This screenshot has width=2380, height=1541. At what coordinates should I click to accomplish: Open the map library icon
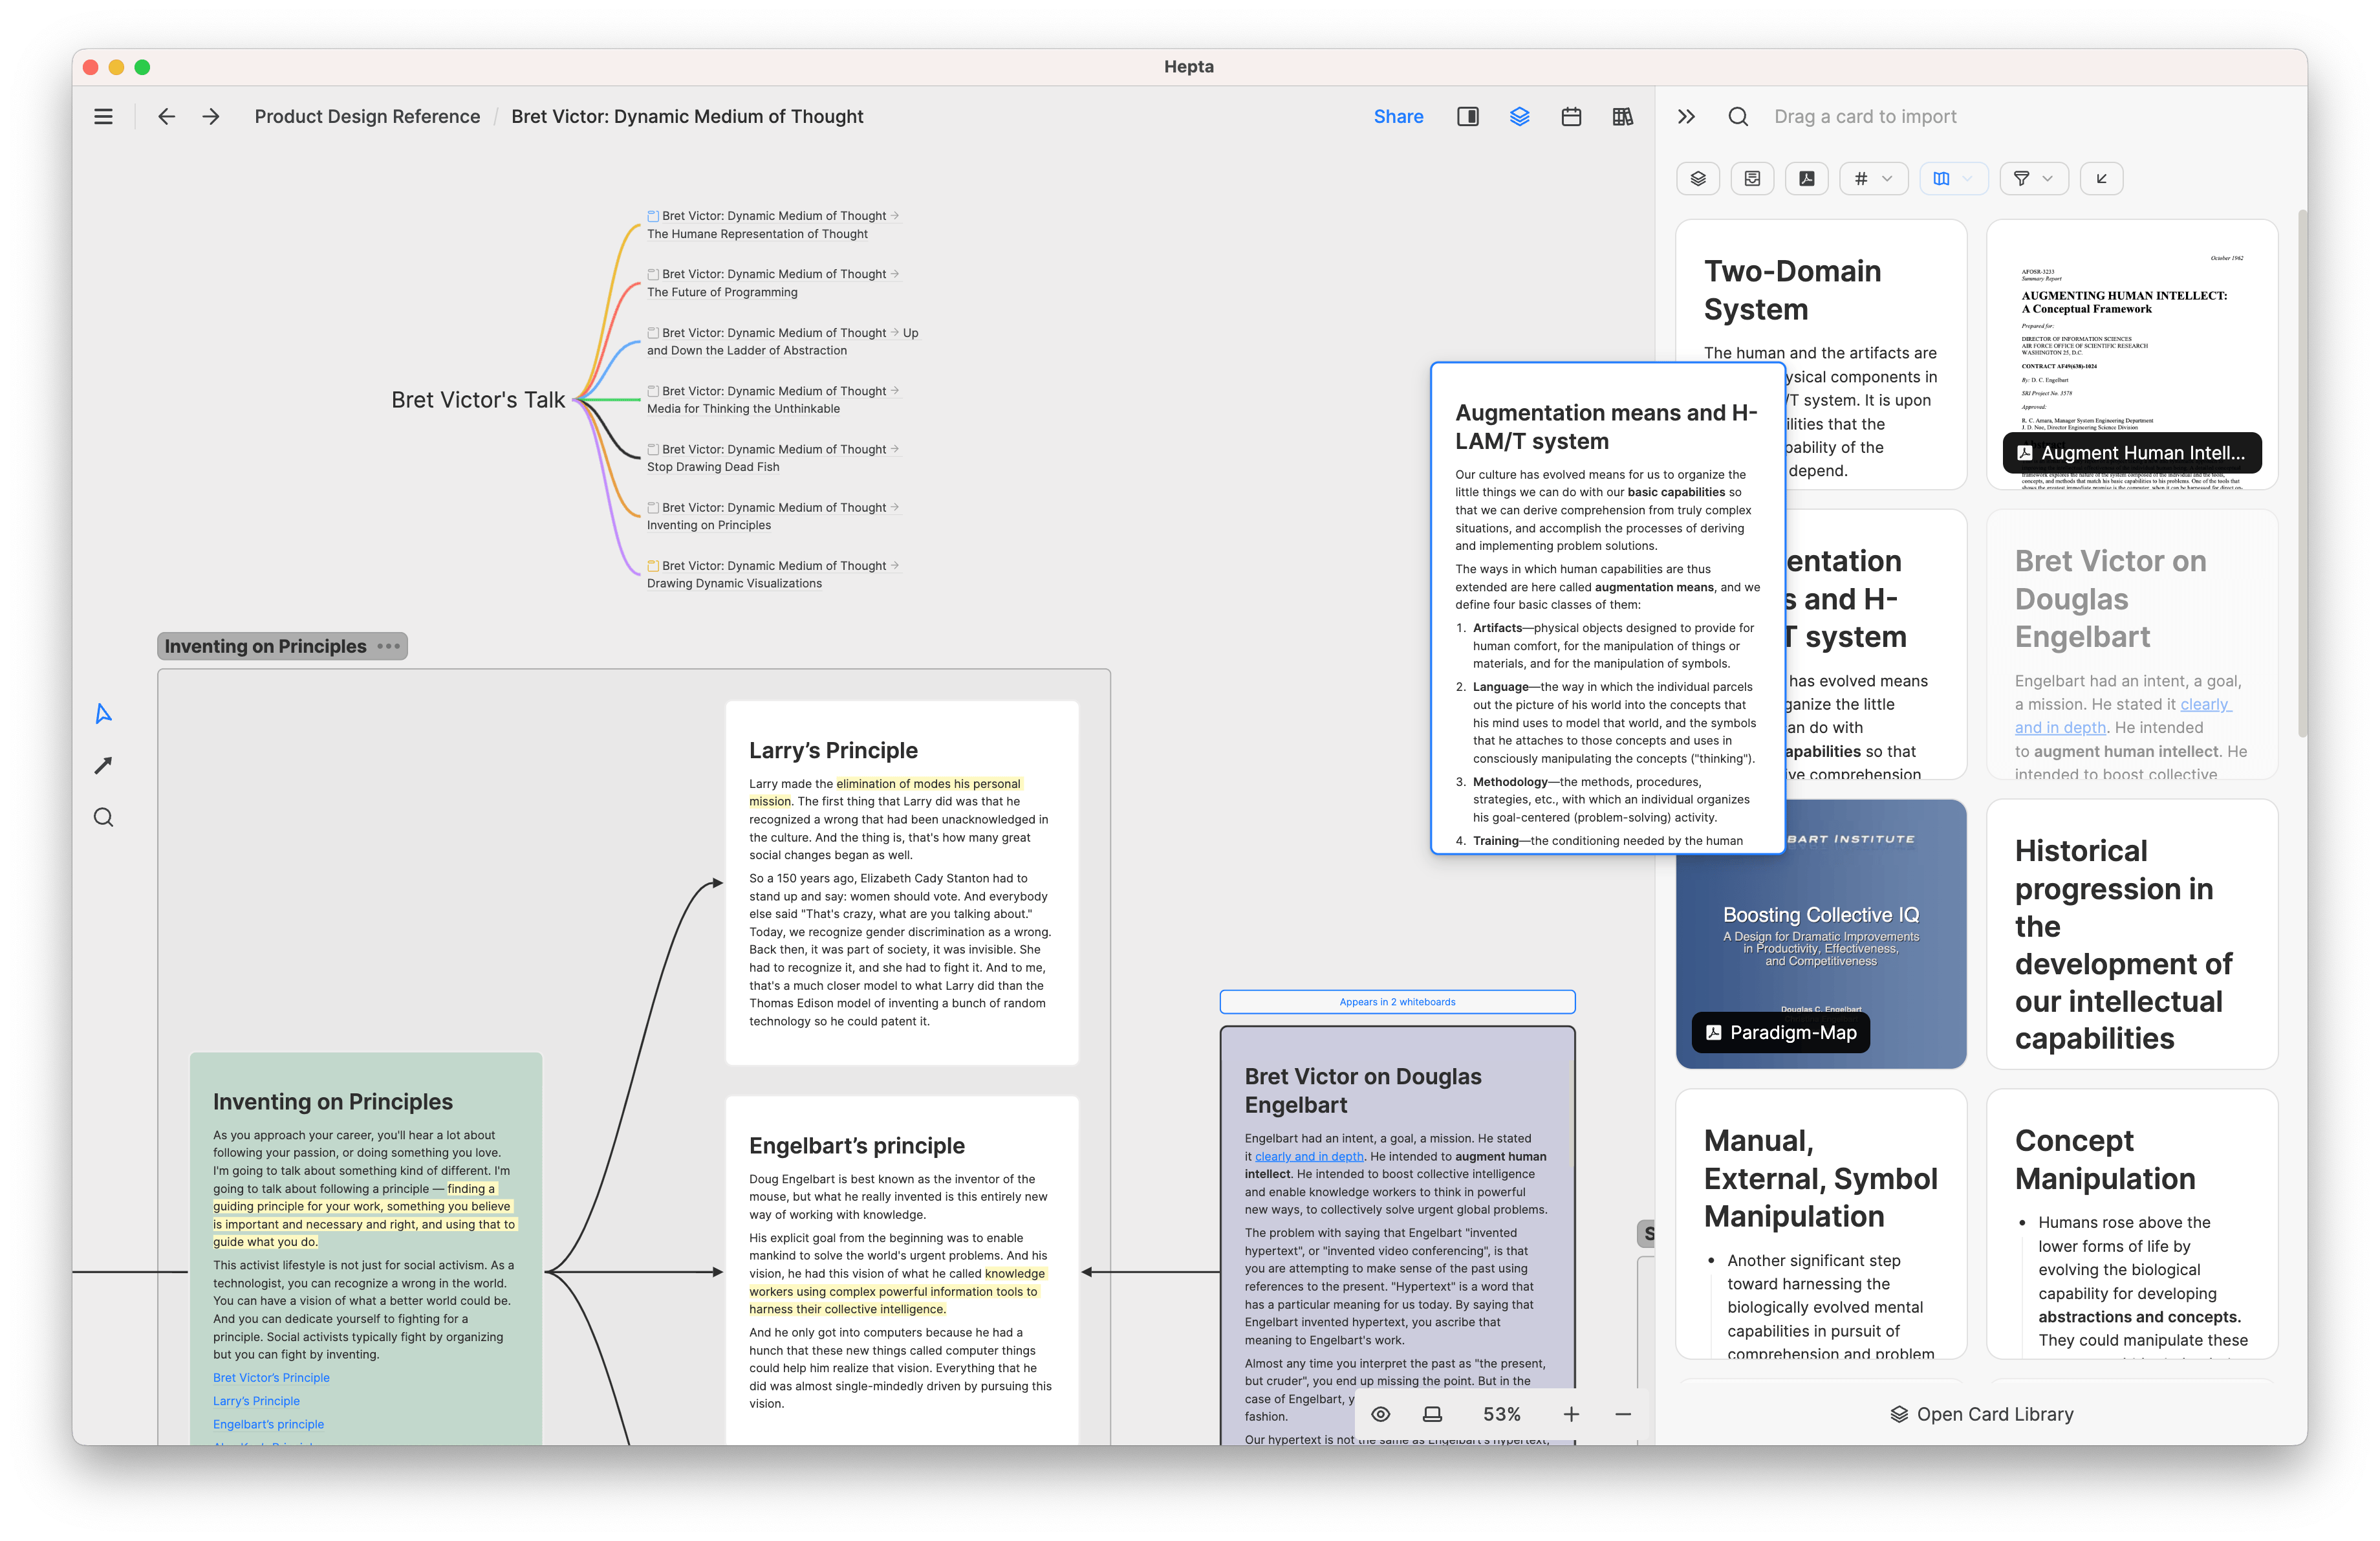tap(1622, 116)
